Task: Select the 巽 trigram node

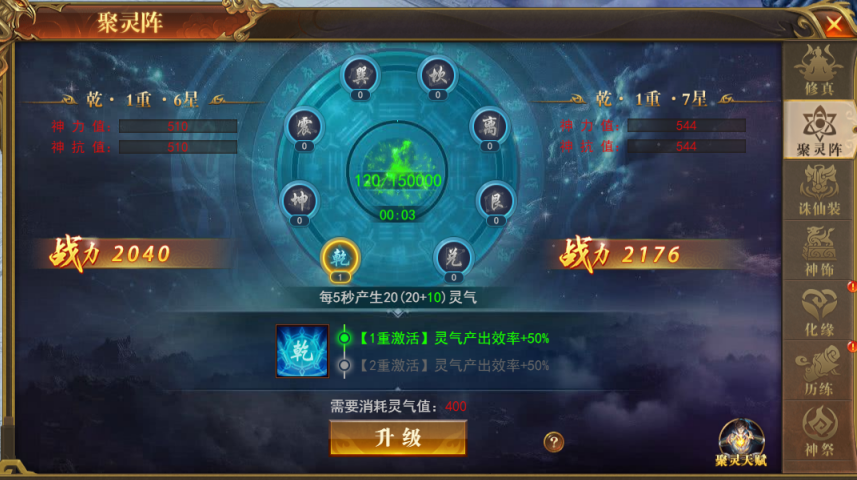Action: tap(360, 75)
